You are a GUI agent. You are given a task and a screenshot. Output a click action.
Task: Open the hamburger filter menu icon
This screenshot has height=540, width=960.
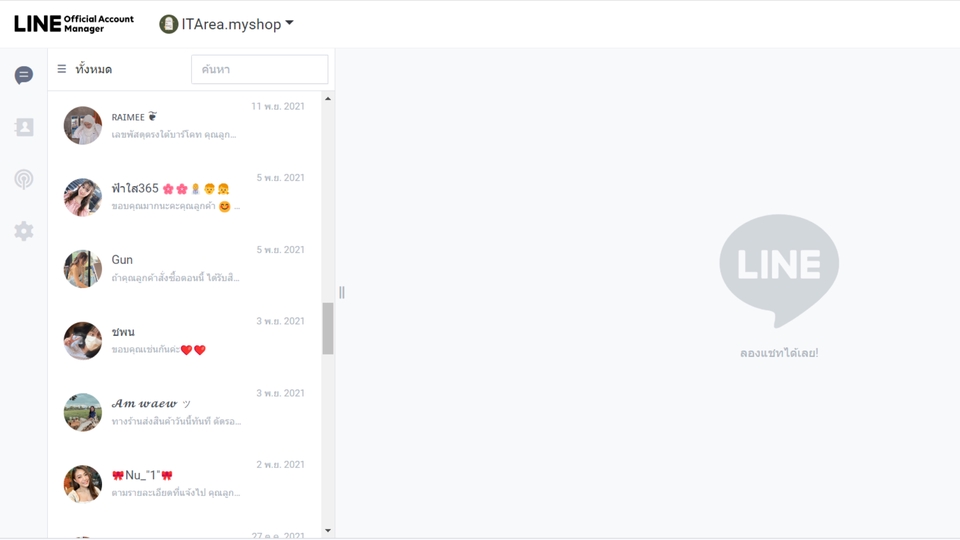62,69
